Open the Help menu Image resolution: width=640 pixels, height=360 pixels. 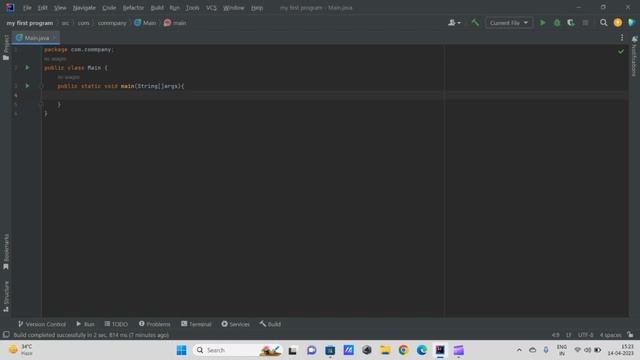point(257,8)
